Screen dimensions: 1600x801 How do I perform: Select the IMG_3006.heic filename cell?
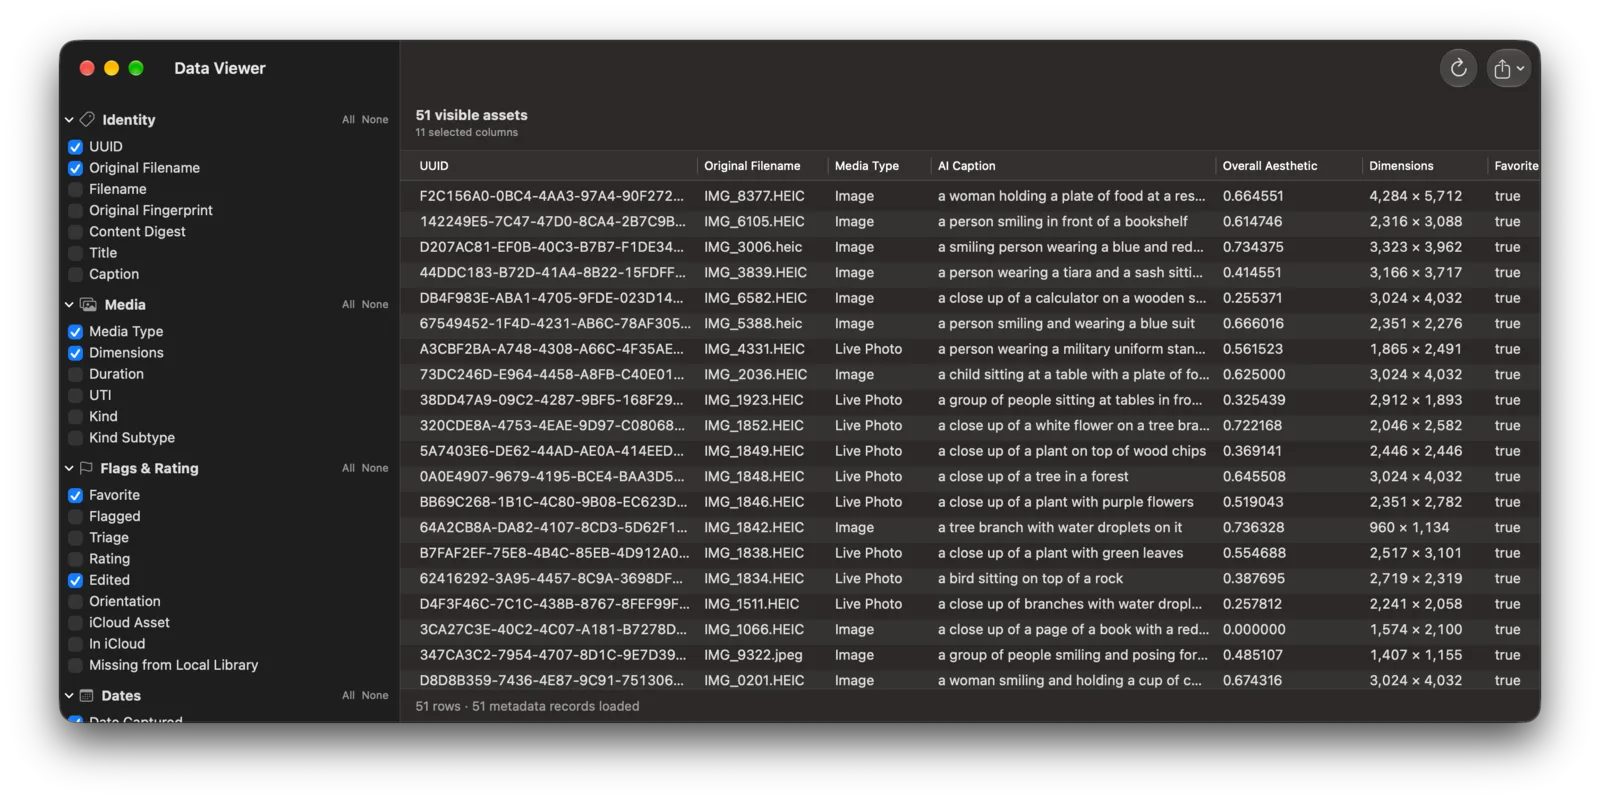(753, 247)
